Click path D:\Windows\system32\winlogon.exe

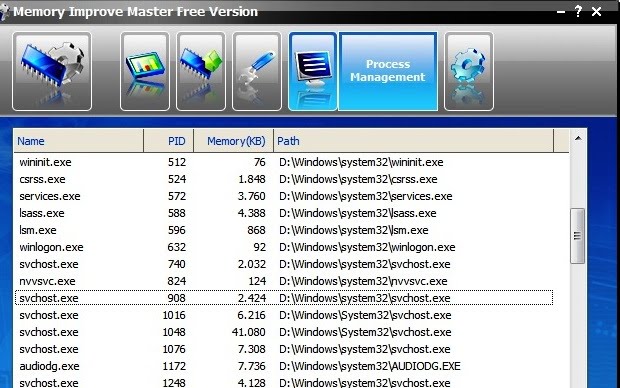367,247
